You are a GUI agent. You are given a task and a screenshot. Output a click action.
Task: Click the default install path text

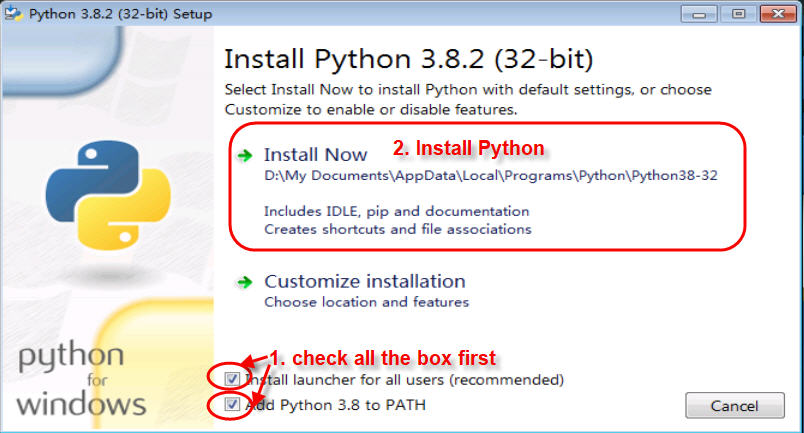pyautogui.click(x=491, y=175)
